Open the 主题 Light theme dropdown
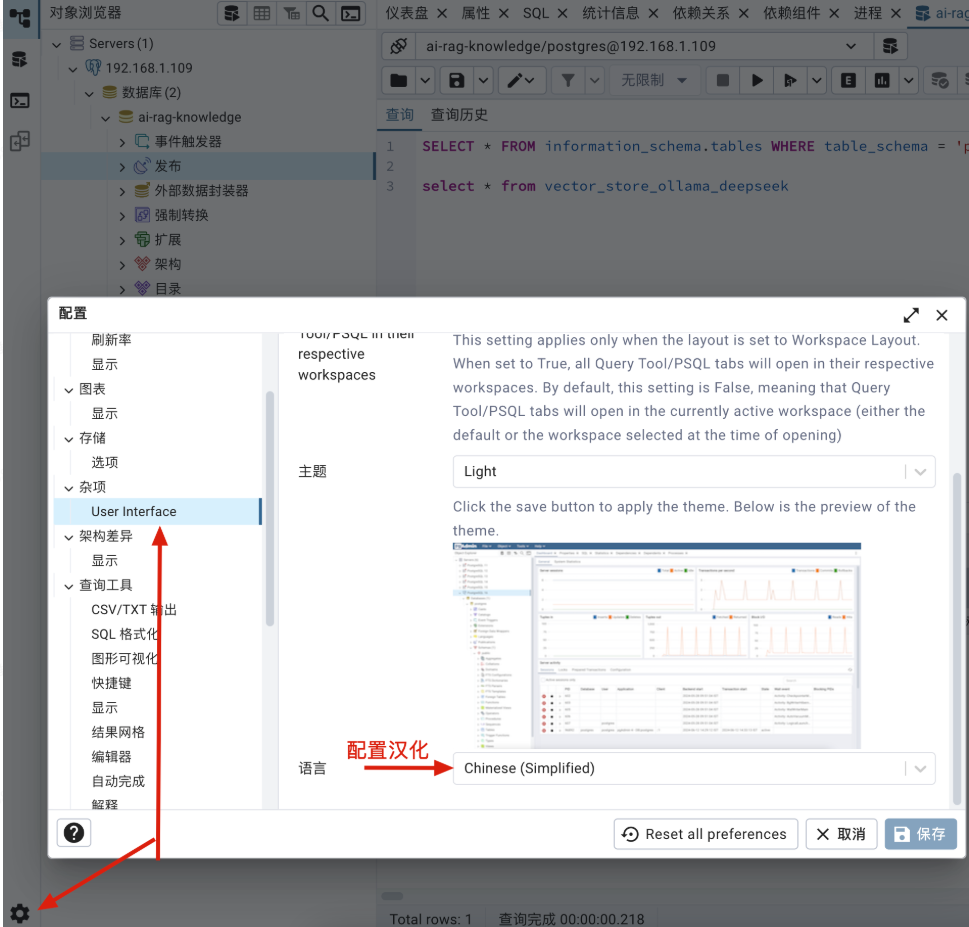Image resolution: width=969 pixels, height=927 pixels. click(x=693, y=472)
